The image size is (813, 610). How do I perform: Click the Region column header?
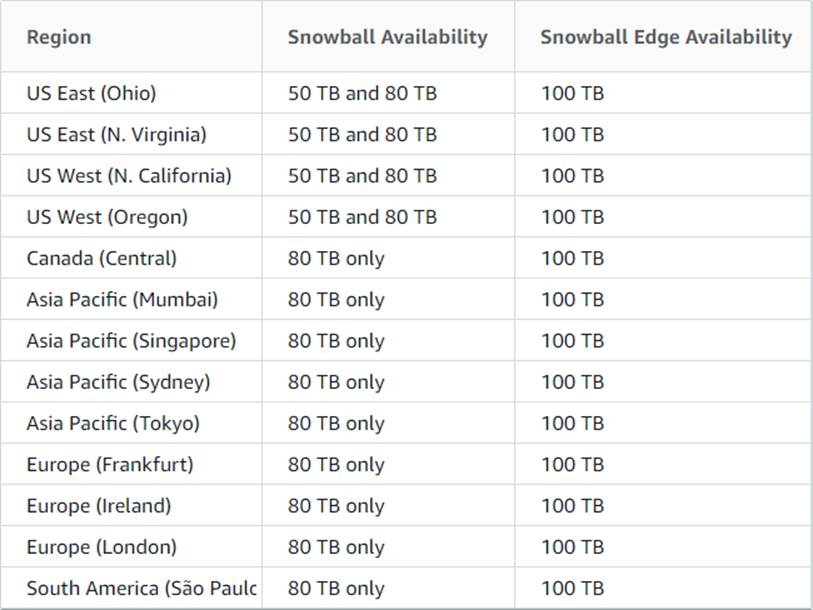59,37
